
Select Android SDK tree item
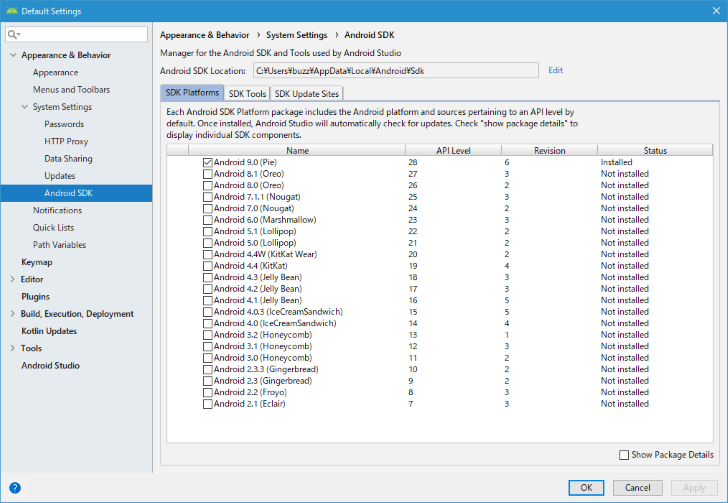coord(77,193)
